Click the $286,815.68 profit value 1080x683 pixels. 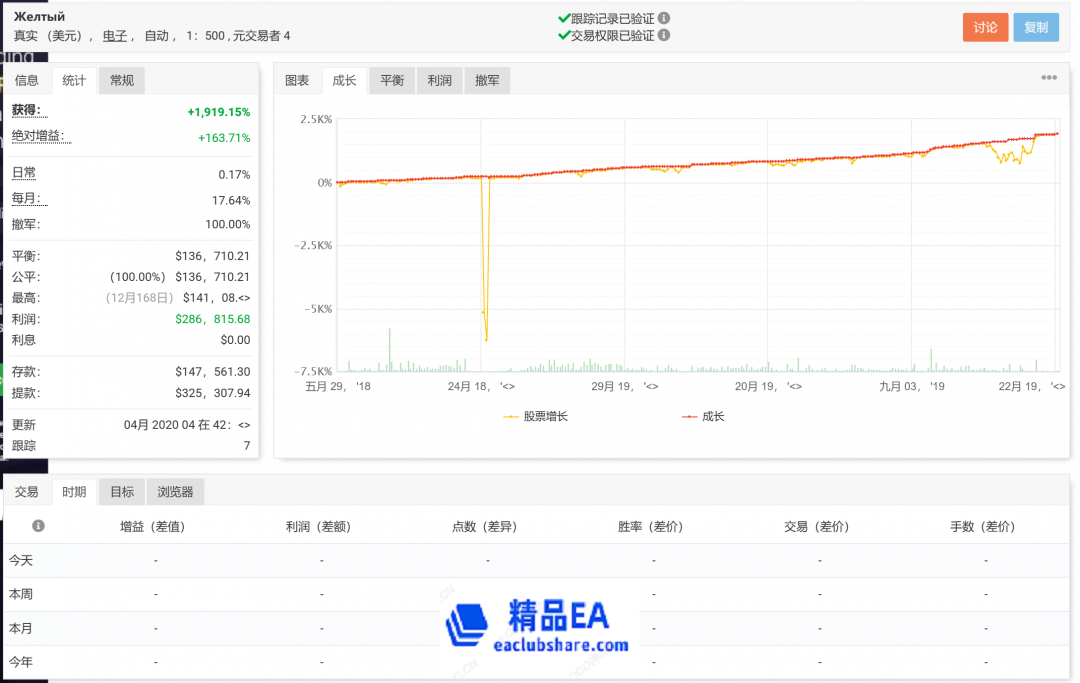point(212,319)
